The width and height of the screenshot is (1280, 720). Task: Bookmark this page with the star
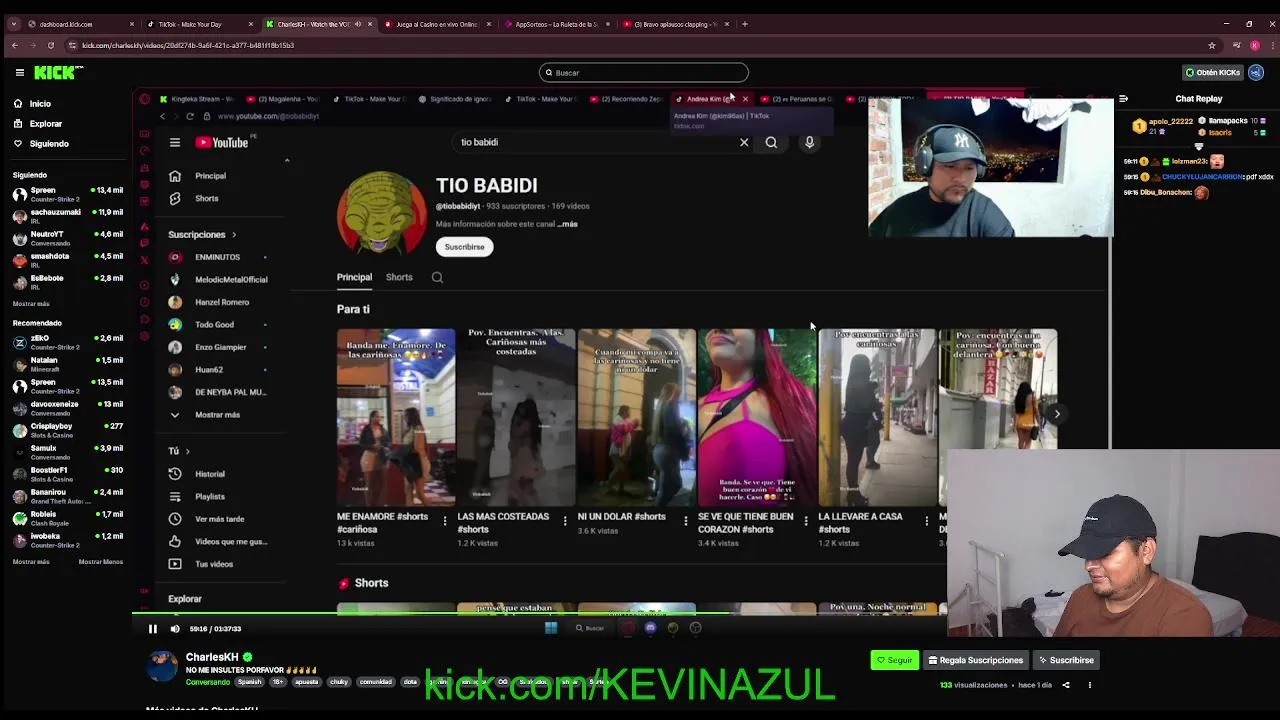[1211, 45]
